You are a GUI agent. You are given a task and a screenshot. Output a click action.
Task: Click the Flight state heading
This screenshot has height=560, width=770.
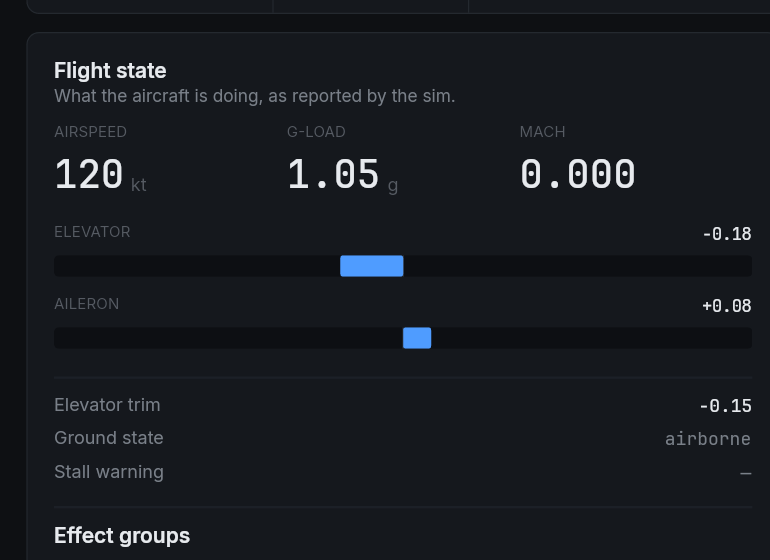click(x=110, y=71)
